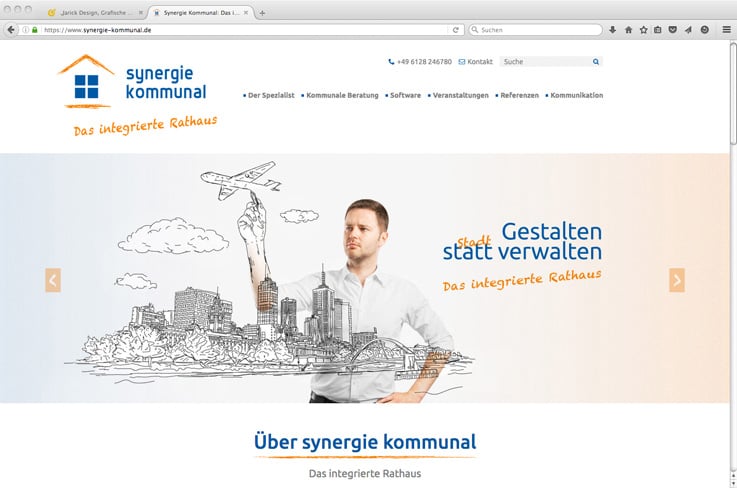Close the Jarick Design tab
The width and height of the screenshot is (737, 495).
click(141, 13)
